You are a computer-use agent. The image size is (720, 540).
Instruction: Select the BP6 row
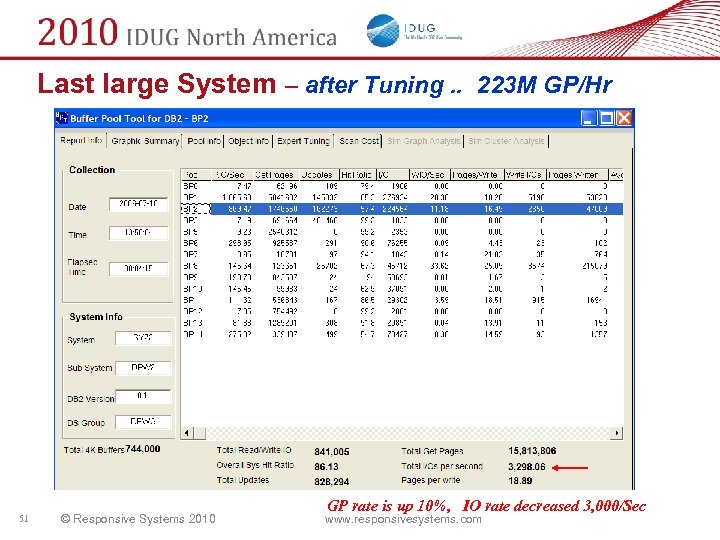click(402, 243)
